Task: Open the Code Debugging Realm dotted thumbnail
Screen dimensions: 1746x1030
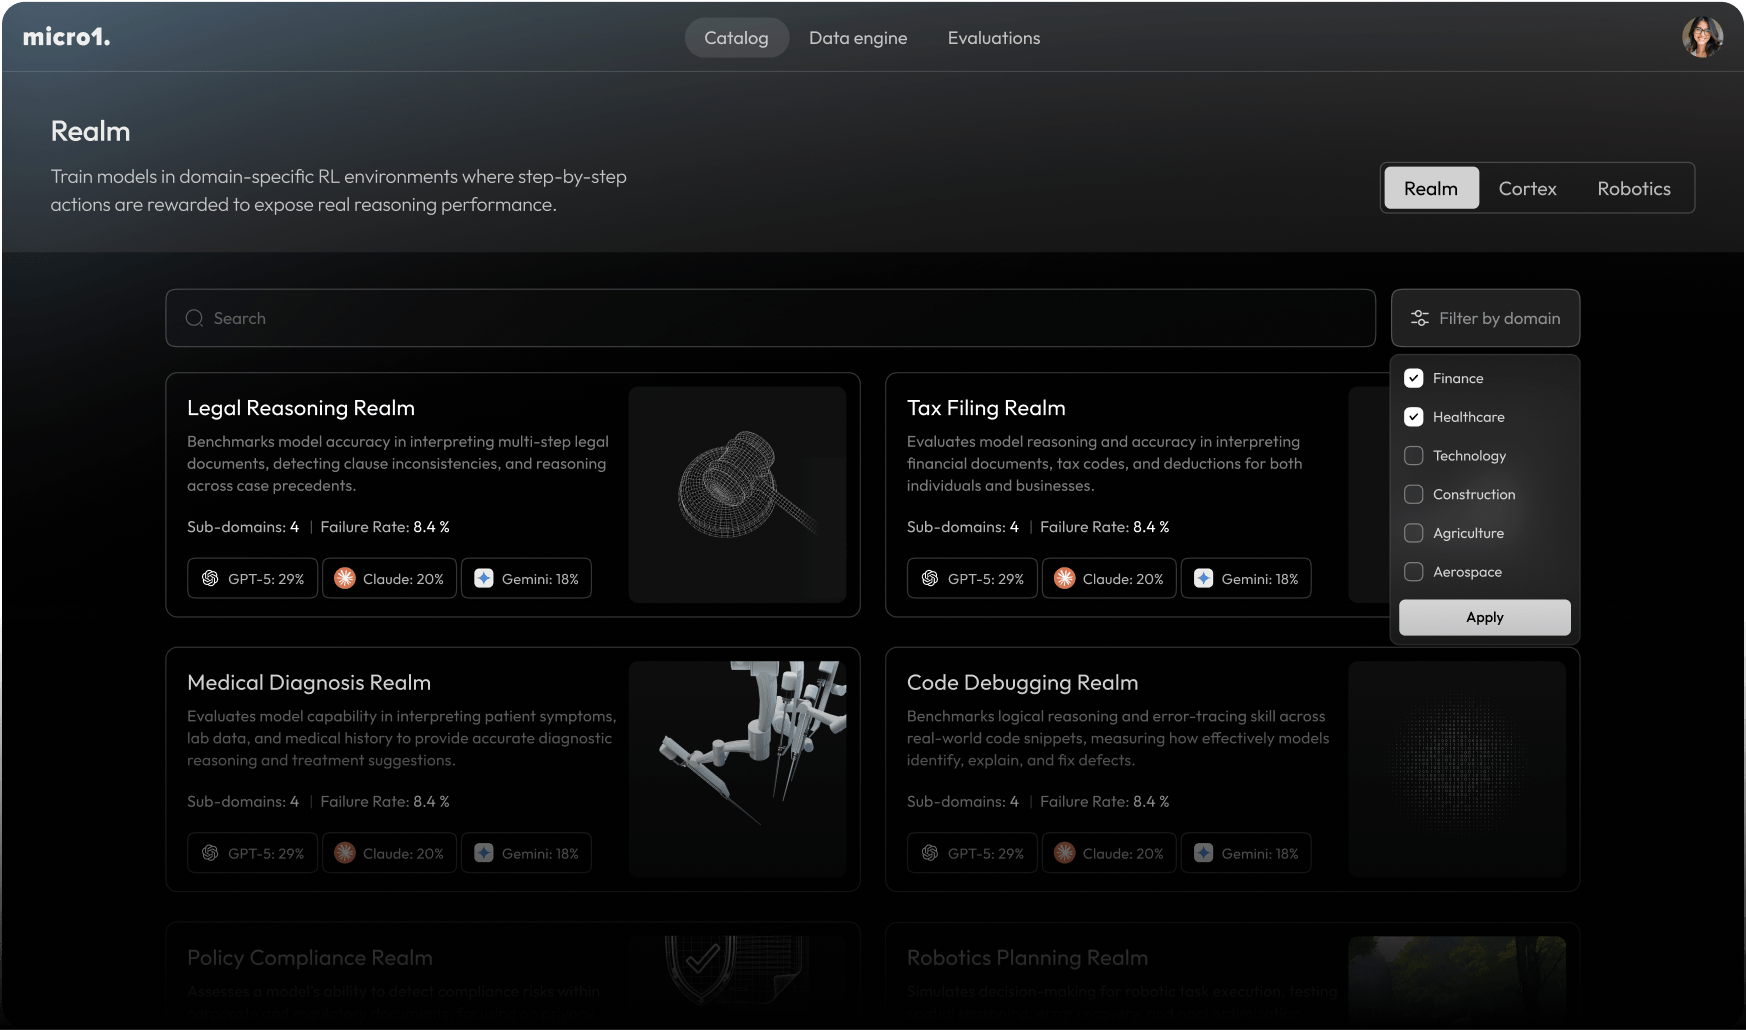Action: point(1457,769)
